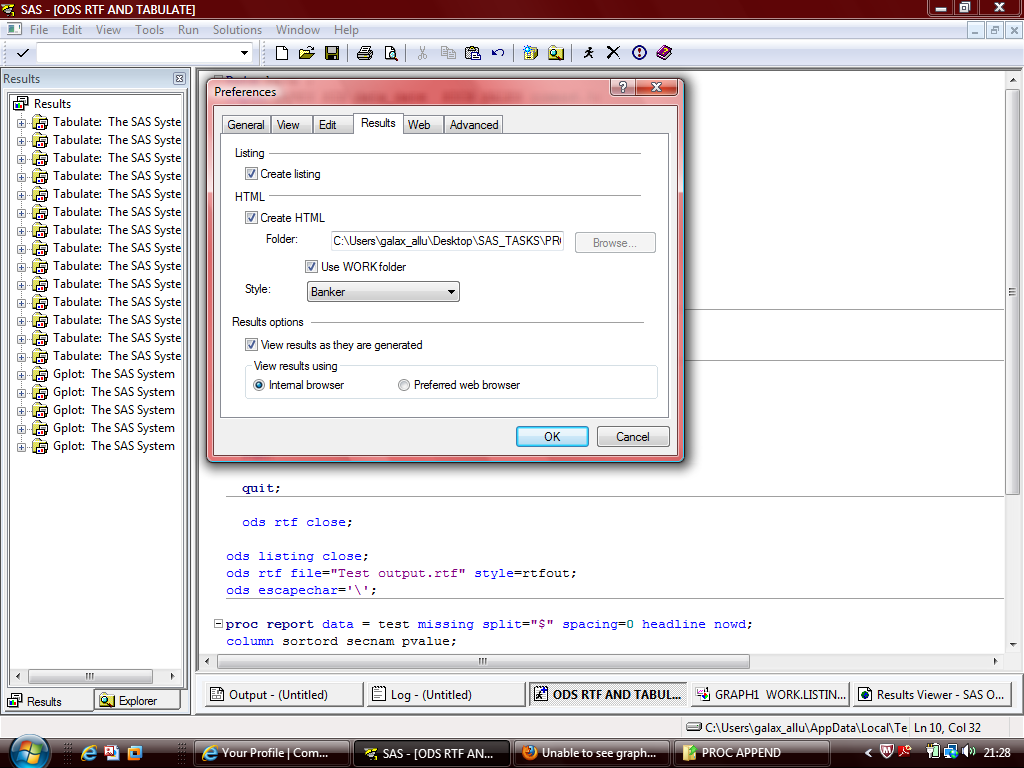Expand the first Tabulate results tree node

(21, 122)
